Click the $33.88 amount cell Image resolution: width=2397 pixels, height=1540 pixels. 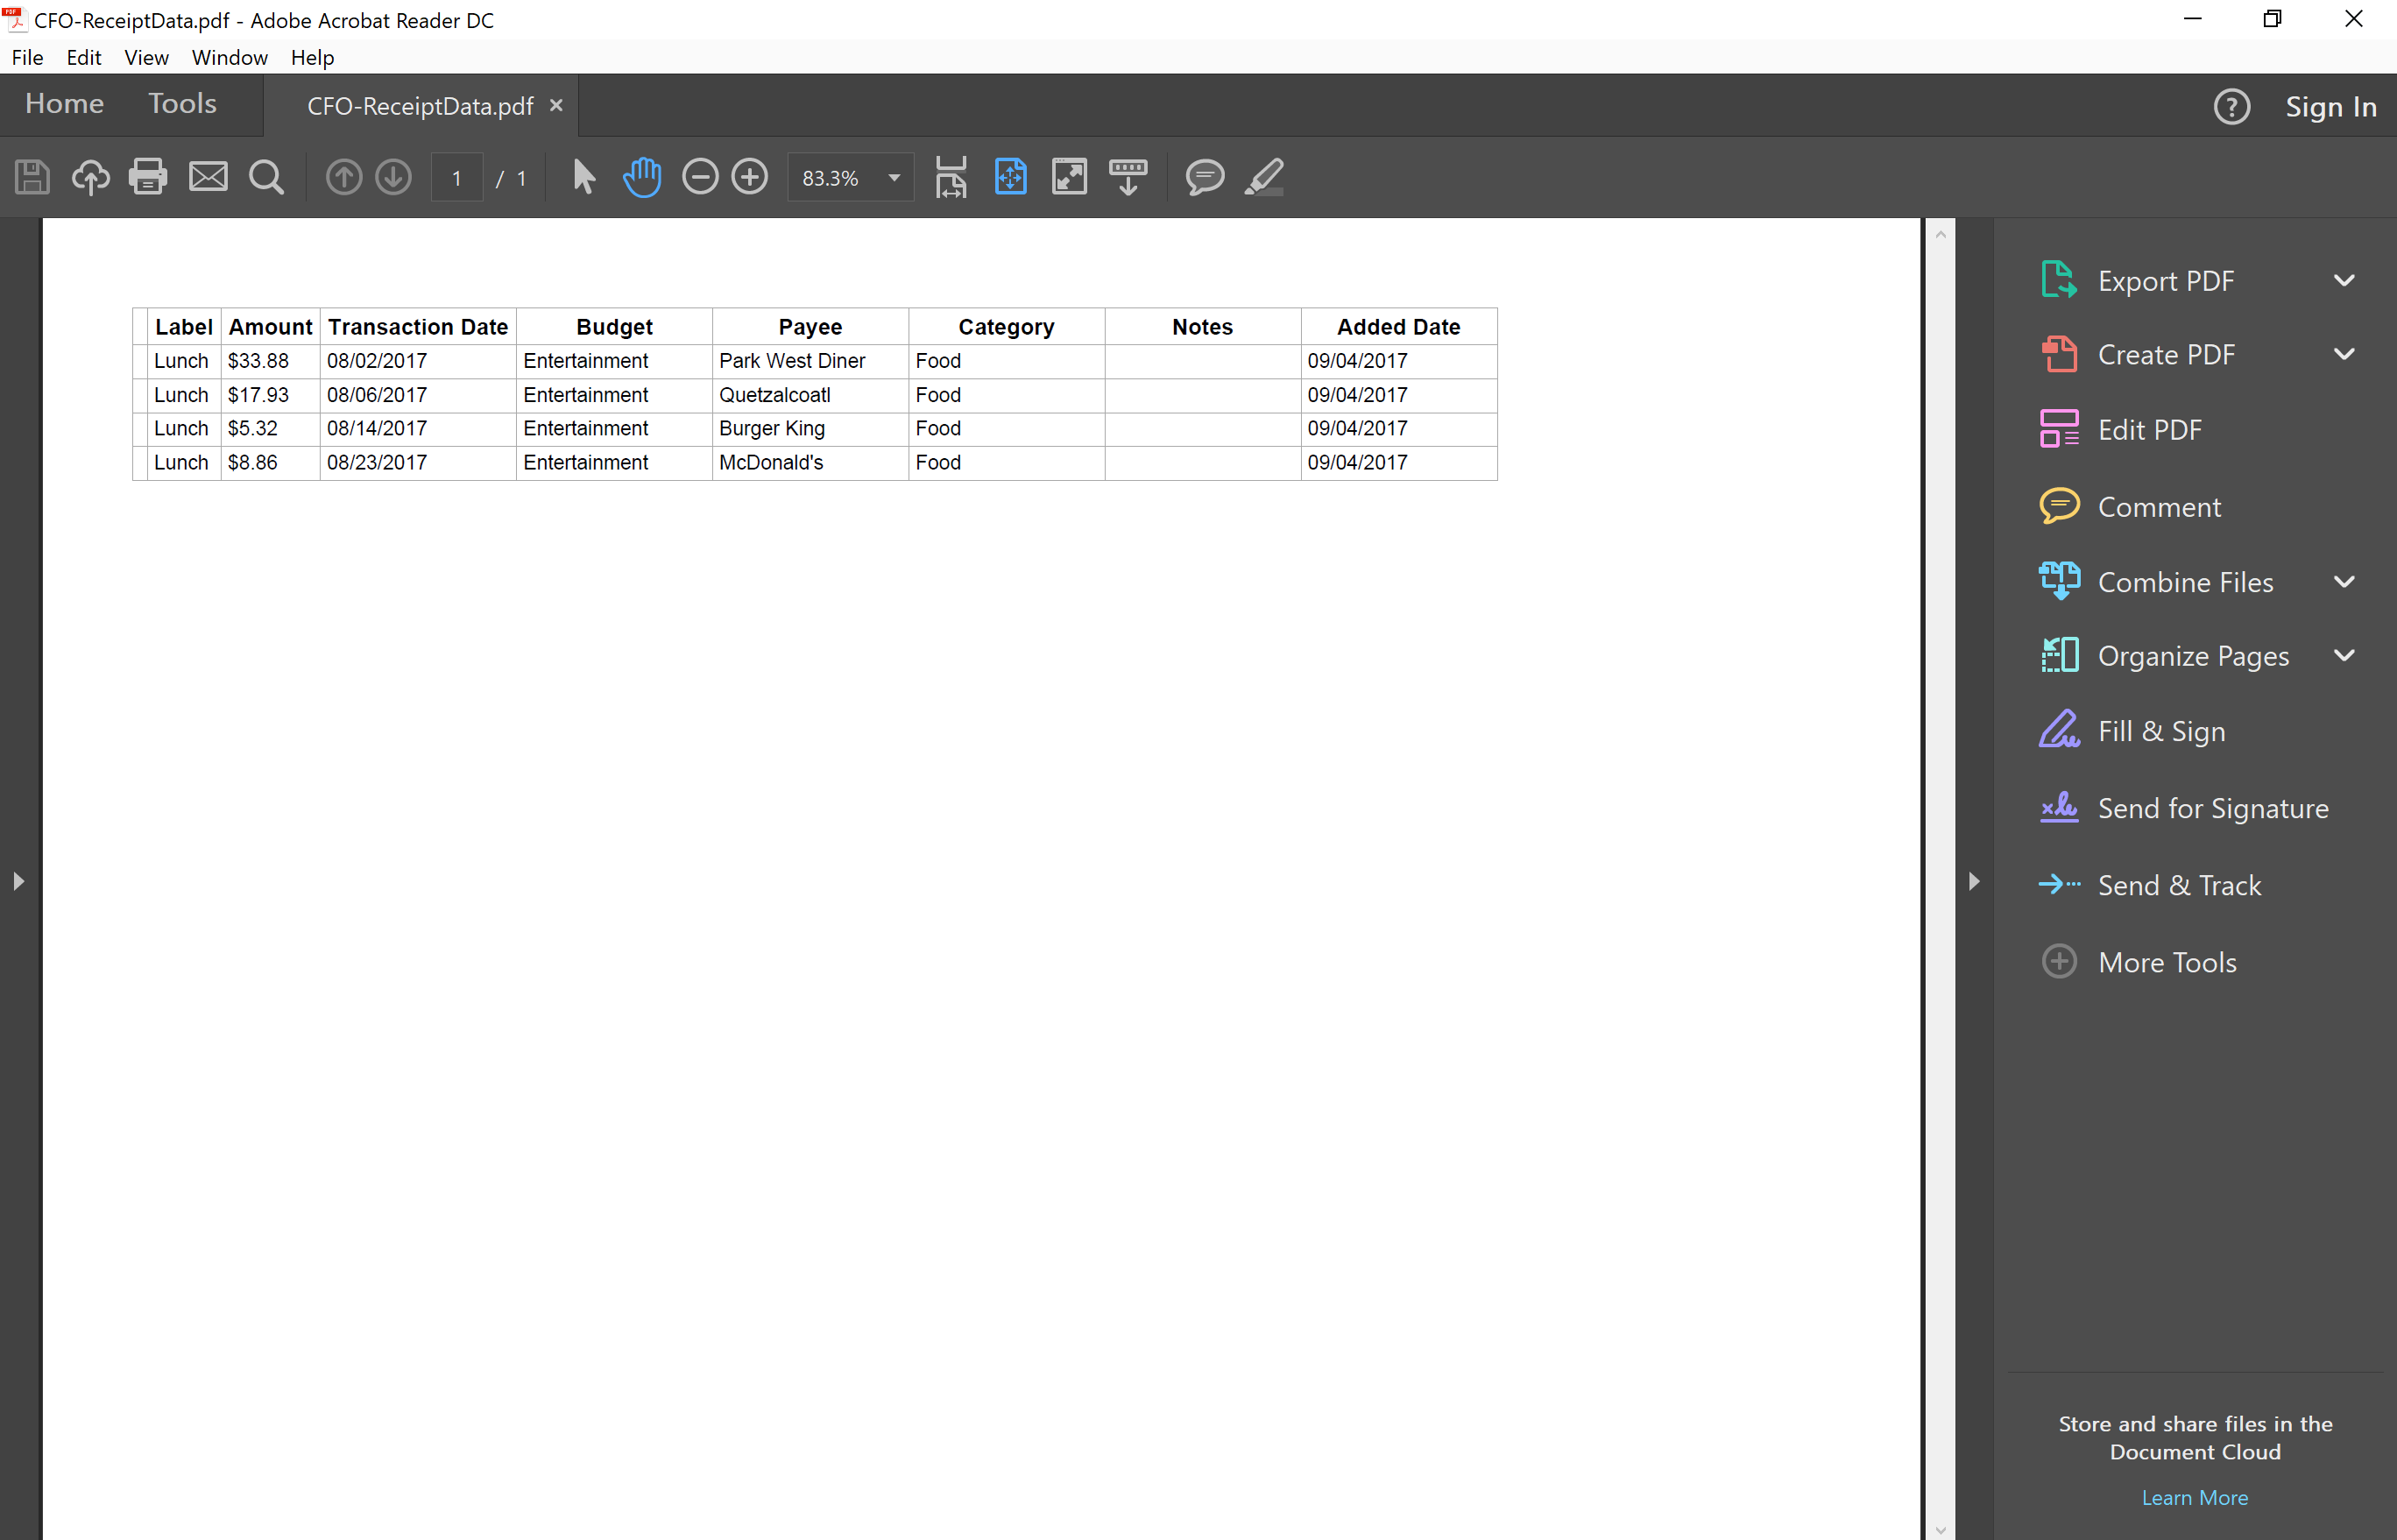tap(270, 361)
